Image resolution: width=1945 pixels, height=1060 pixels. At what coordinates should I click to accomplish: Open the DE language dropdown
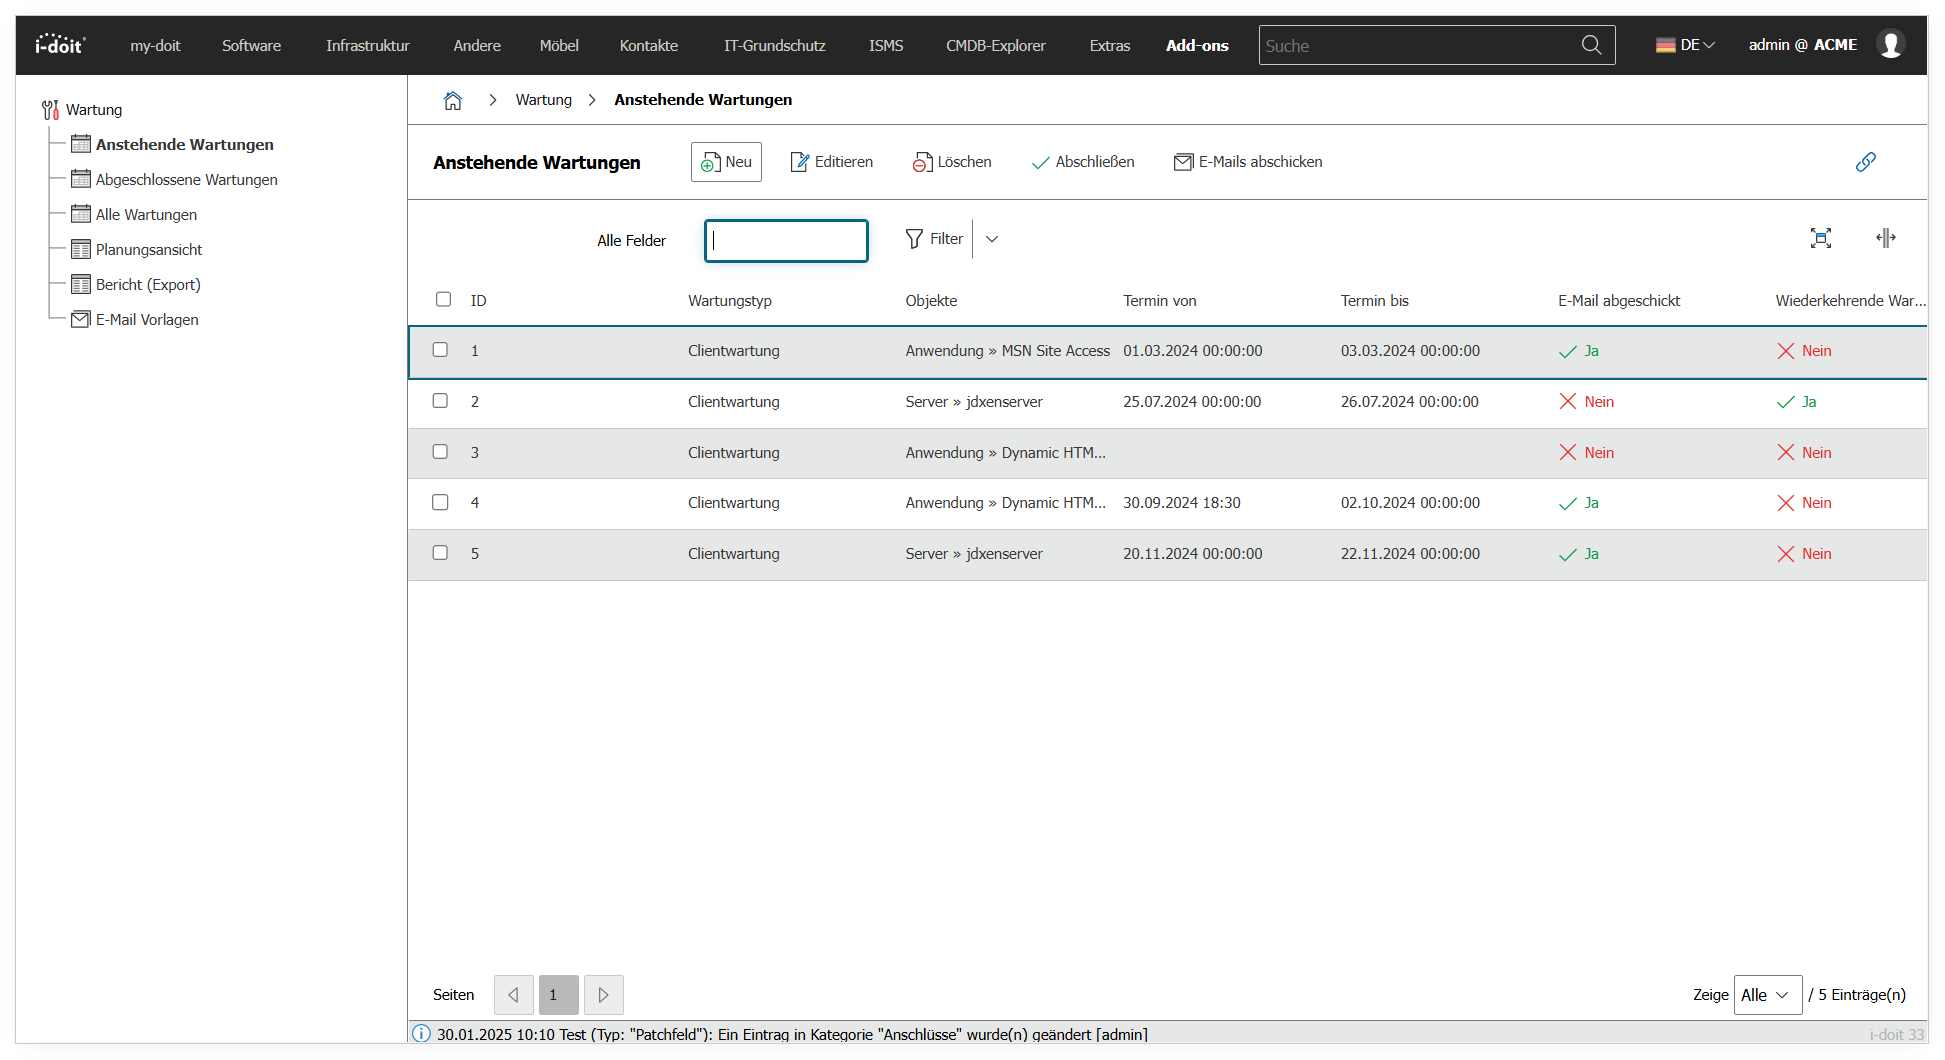pos(1685,45)
